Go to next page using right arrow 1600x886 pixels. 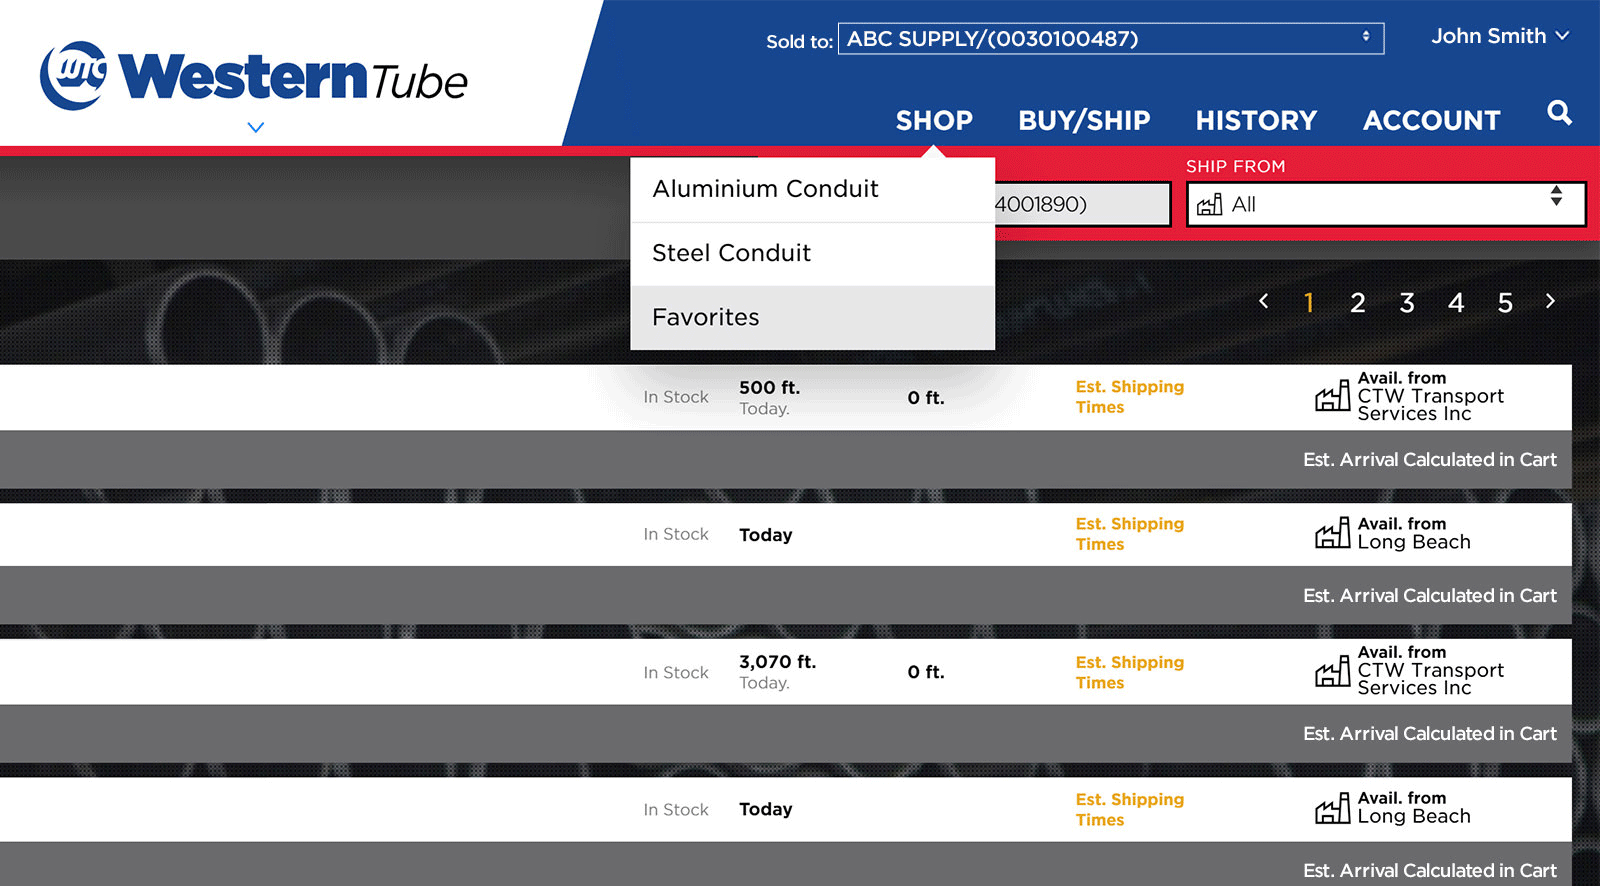click(x=1550, y=301)
